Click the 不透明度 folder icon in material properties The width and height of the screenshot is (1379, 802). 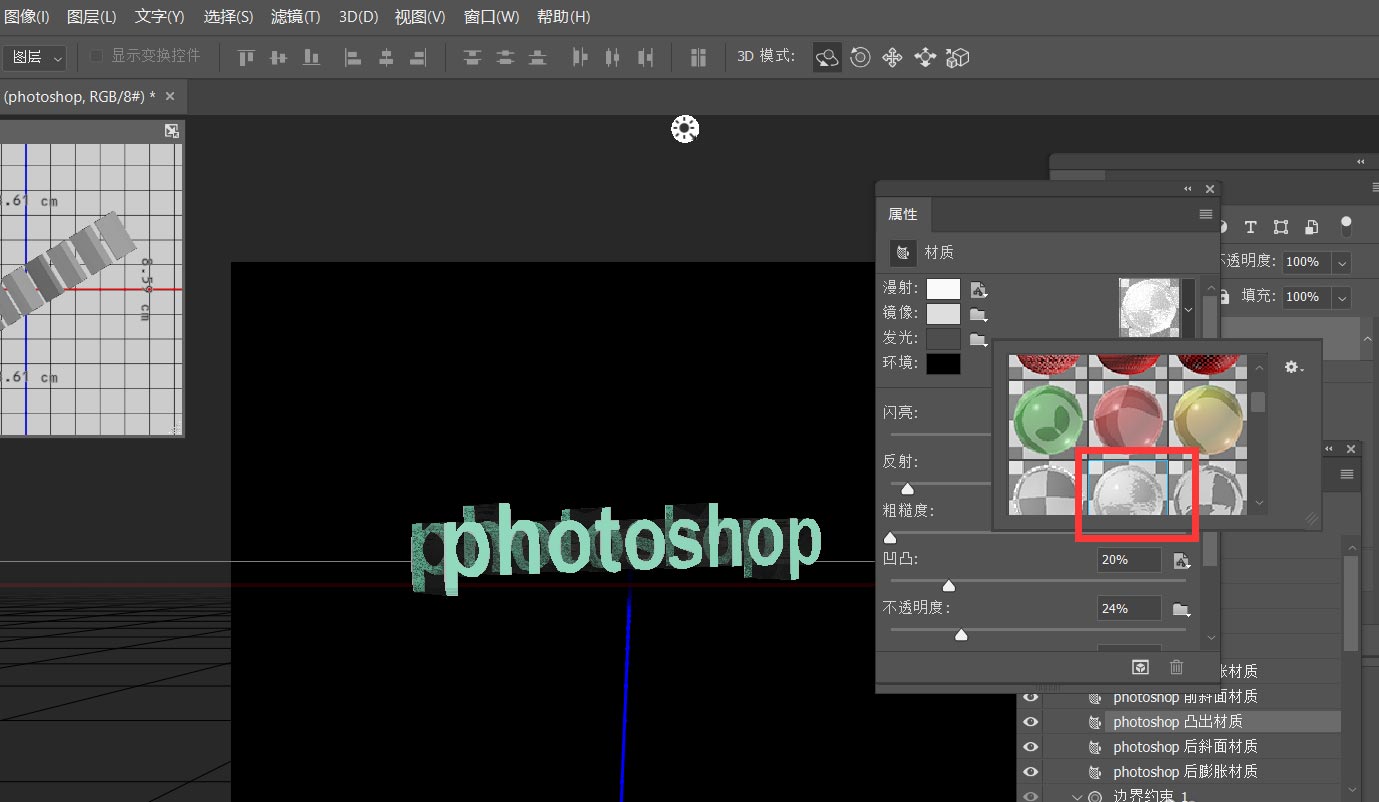1180,608
